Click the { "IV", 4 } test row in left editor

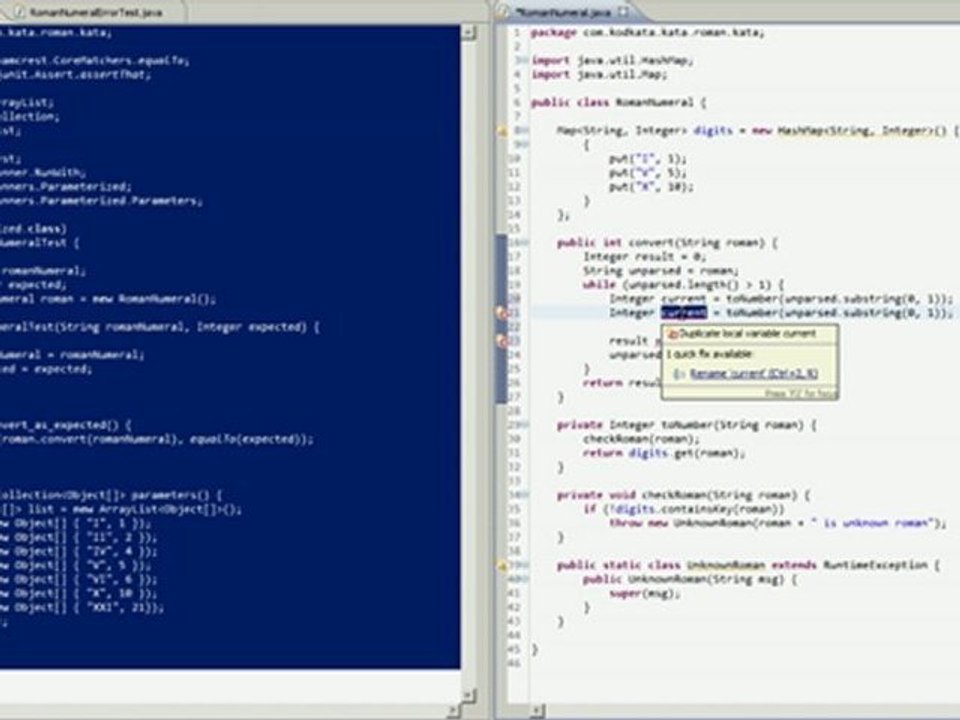[78, 552]
